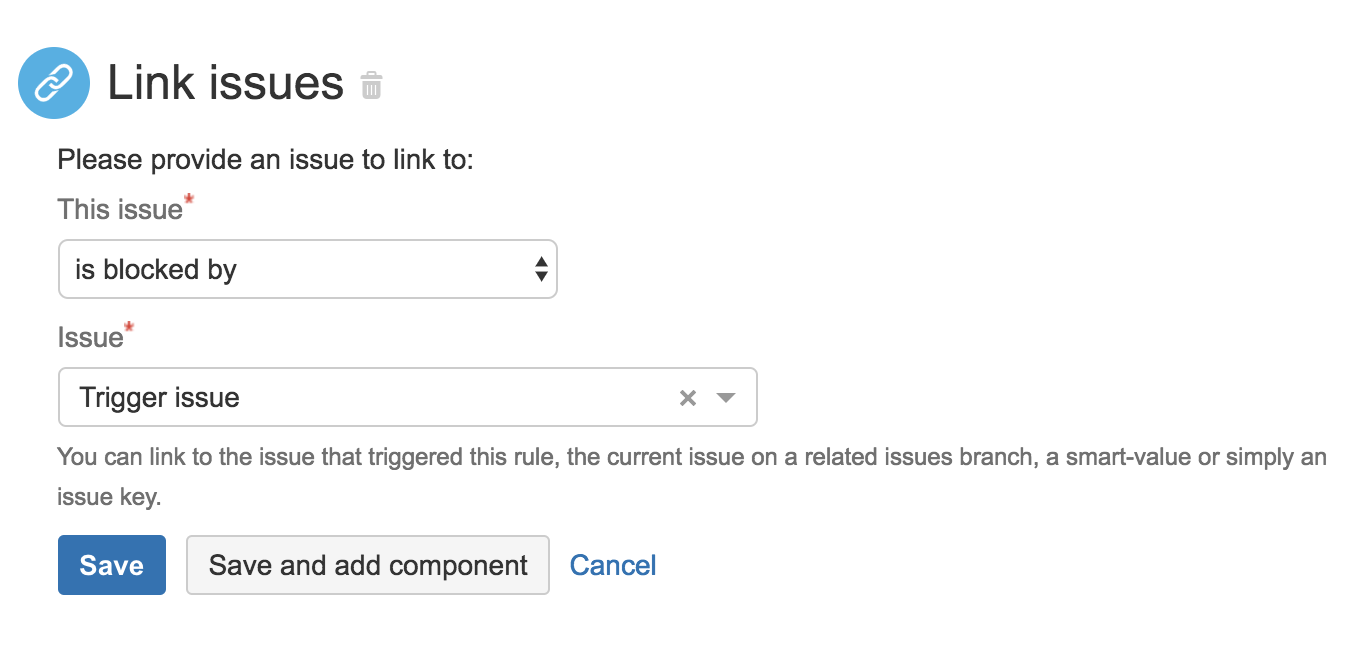This screenshot has width=1364, height=668.
Task: Click the 'Link issues' heading title
Action: click(225, 83)
